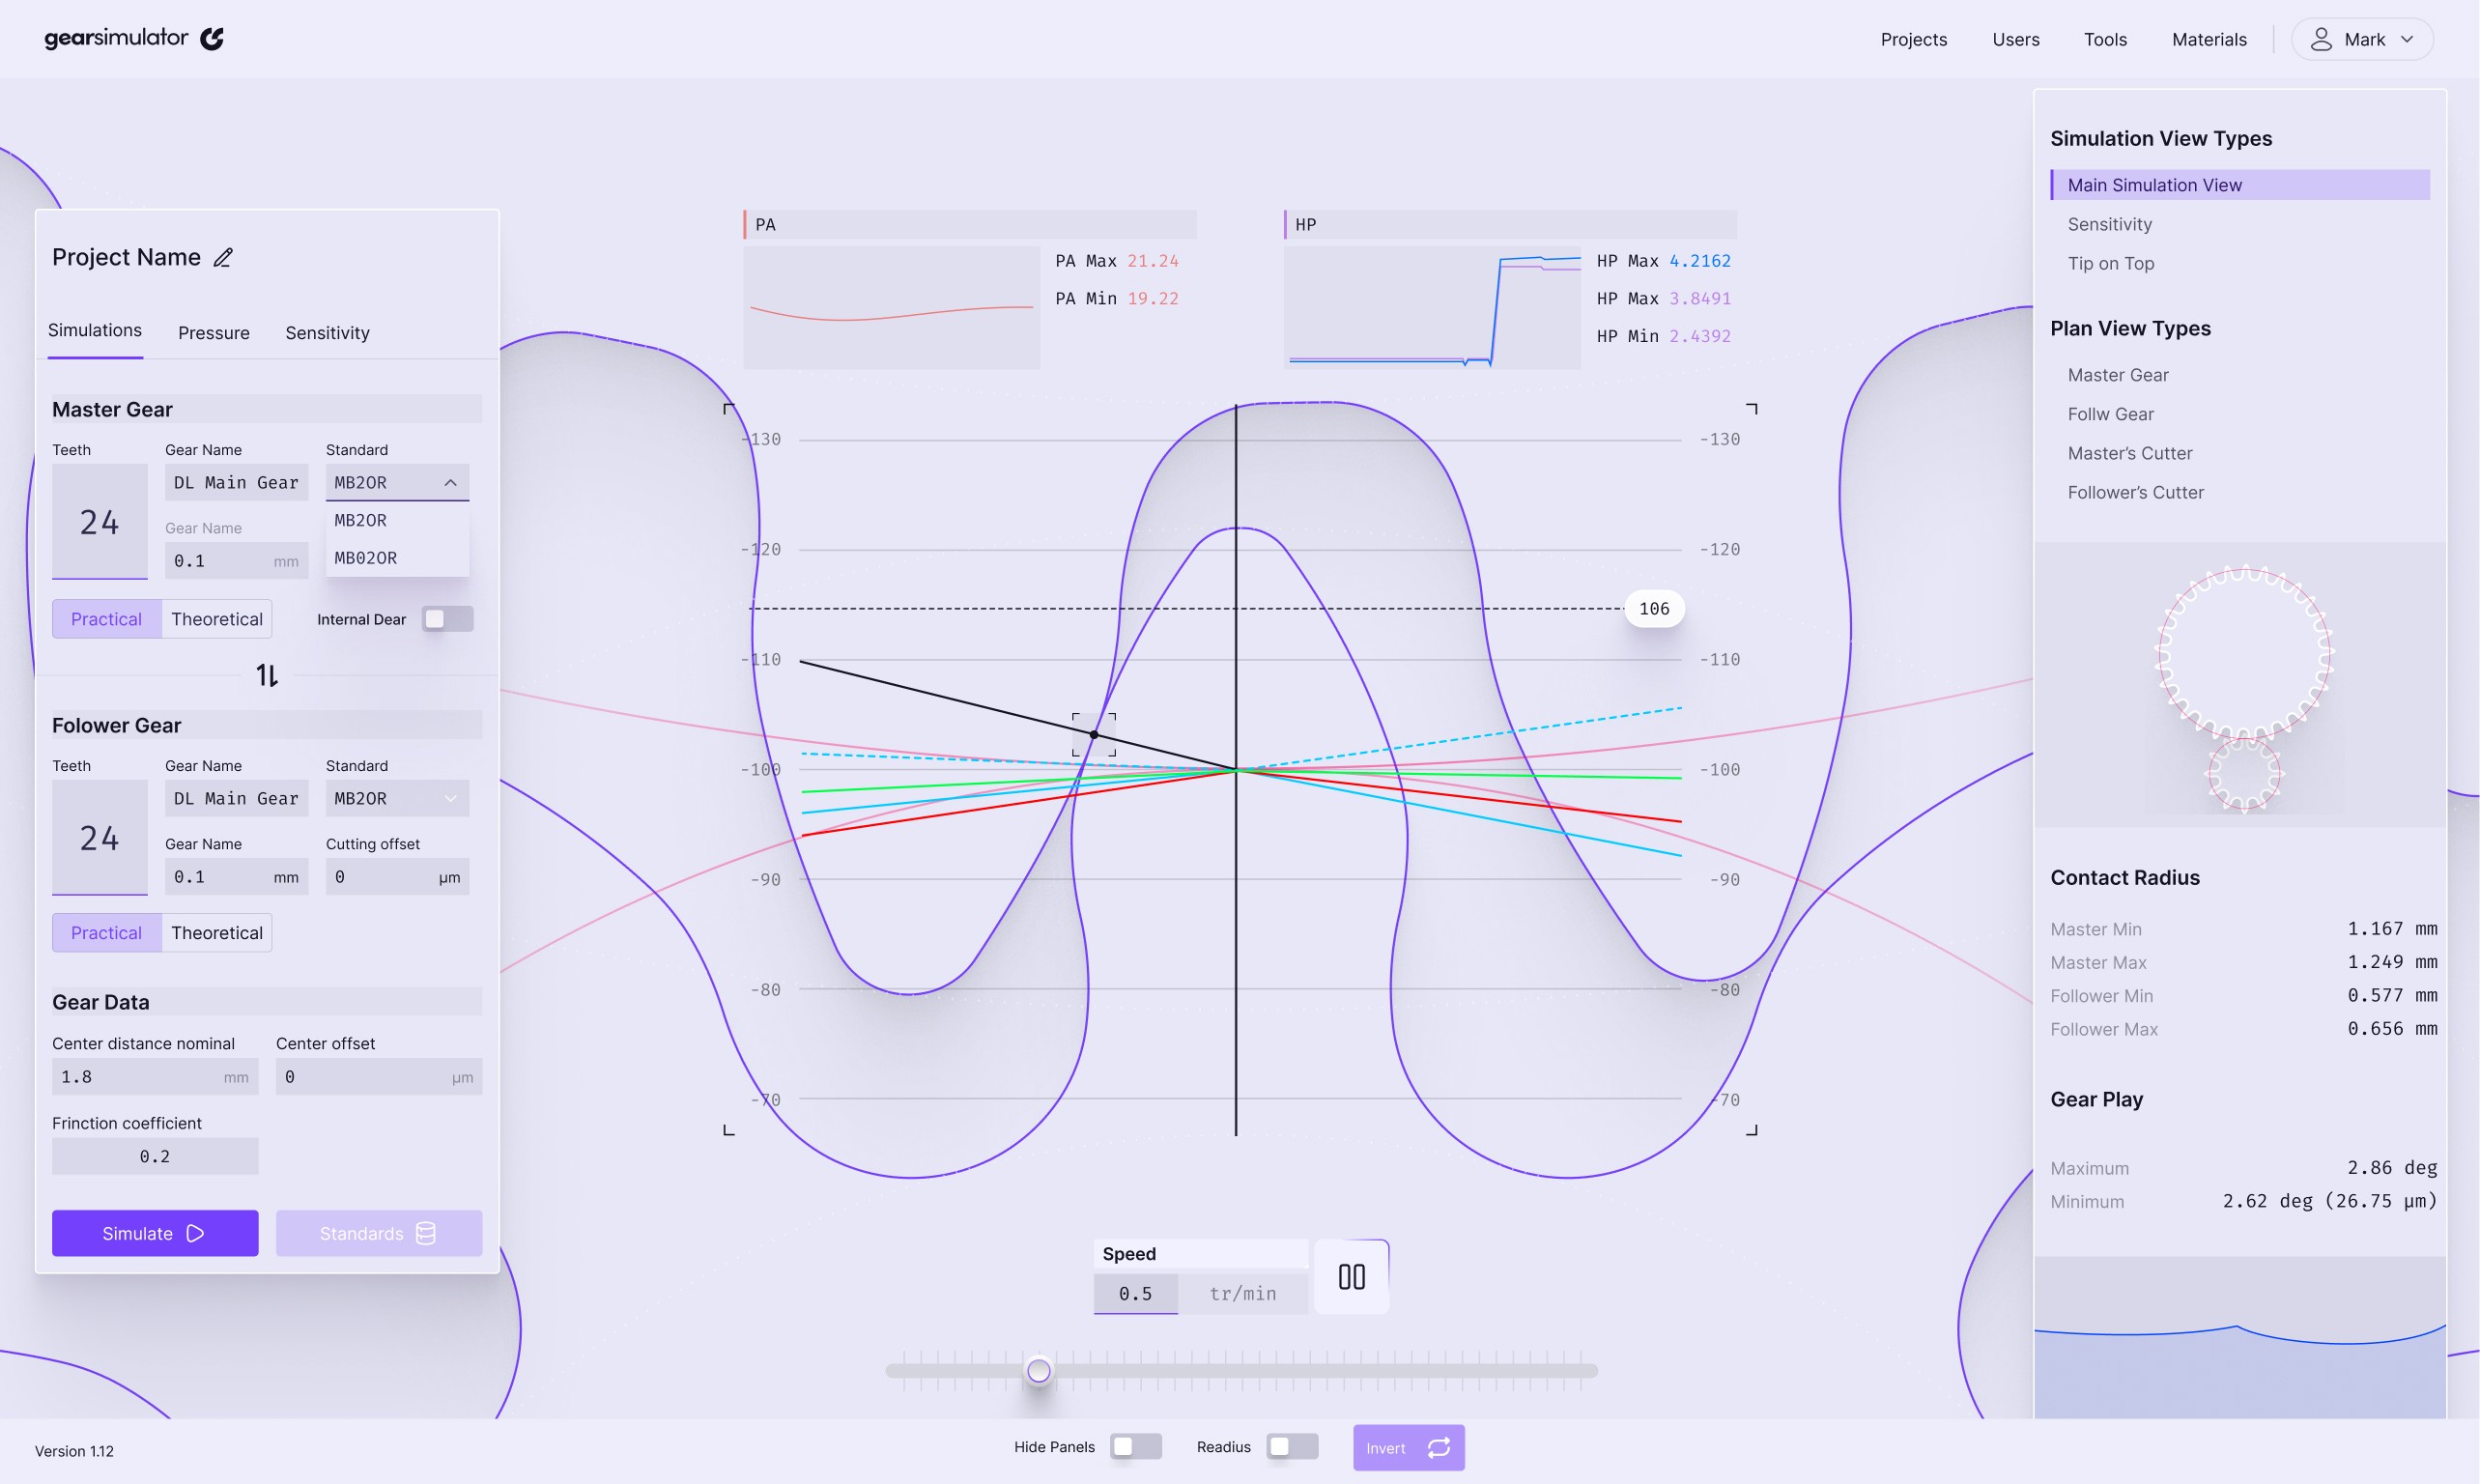Screen dimensions: 2480x1484
Task: Click the Friction coefficient input field
Action: coord(154,1156)
